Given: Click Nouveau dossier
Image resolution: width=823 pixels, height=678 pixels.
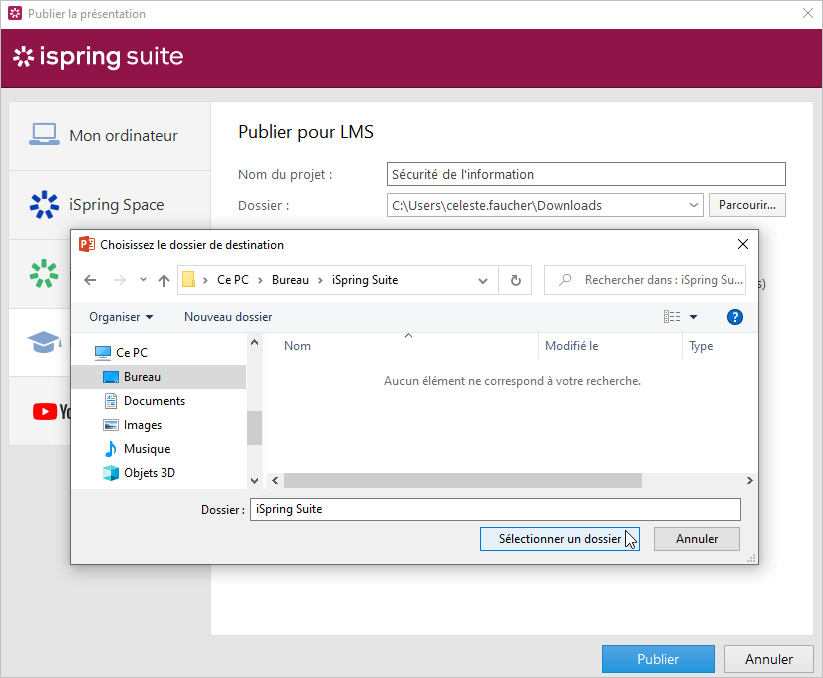Looking at the screenshot, I should [x=228, y=317].
